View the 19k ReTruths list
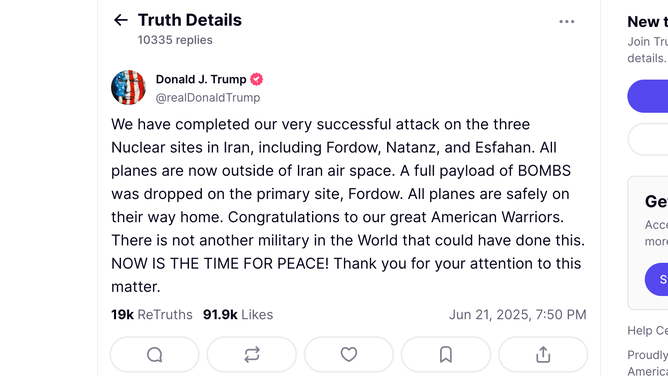Viewport: 668px width, 376px height. tap(152, 315)
